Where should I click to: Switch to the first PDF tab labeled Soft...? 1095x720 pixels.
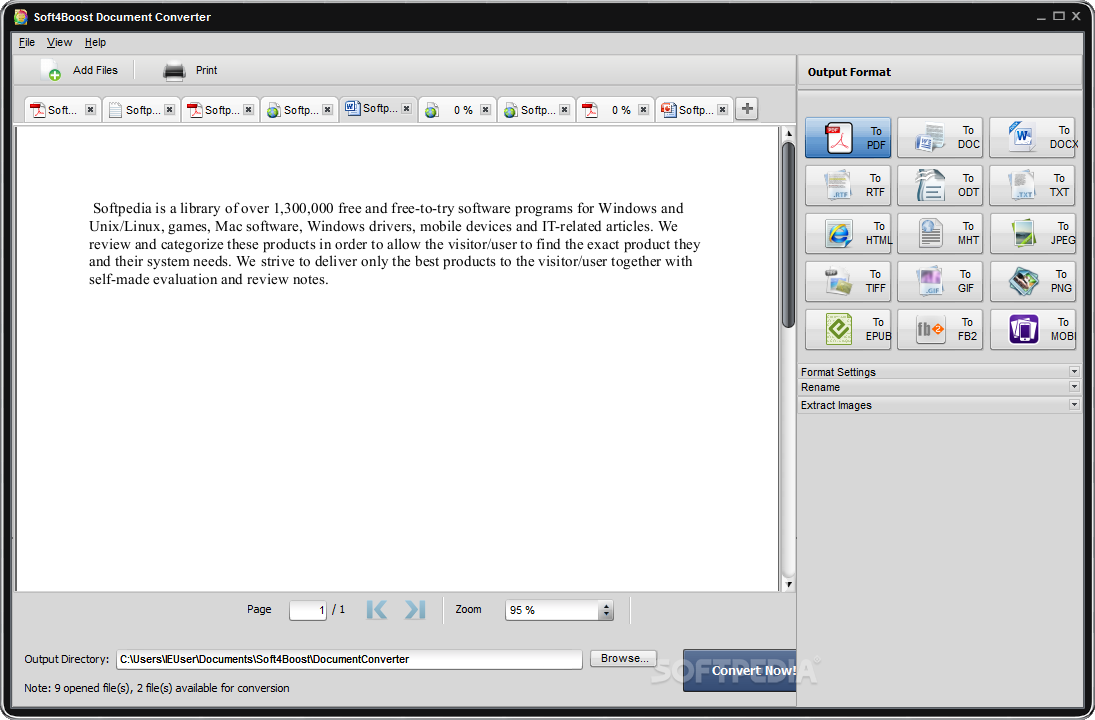62,110
